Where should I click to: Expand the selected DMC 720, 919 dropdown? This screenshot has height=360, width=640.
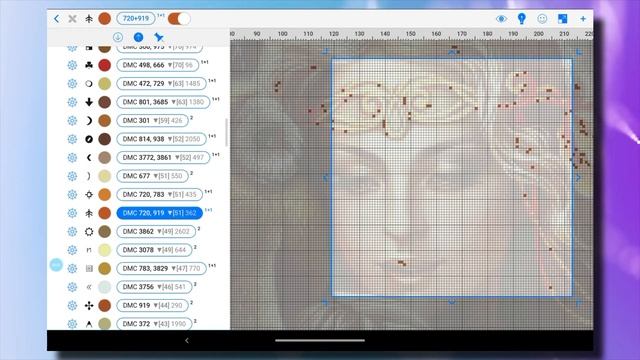[160, 213]
